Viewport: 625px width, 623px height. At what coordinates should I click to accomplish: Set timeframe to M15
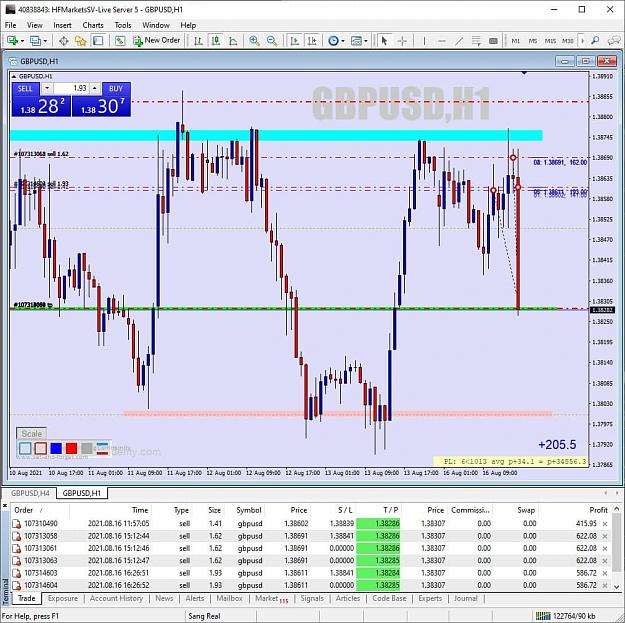(550, 41)
